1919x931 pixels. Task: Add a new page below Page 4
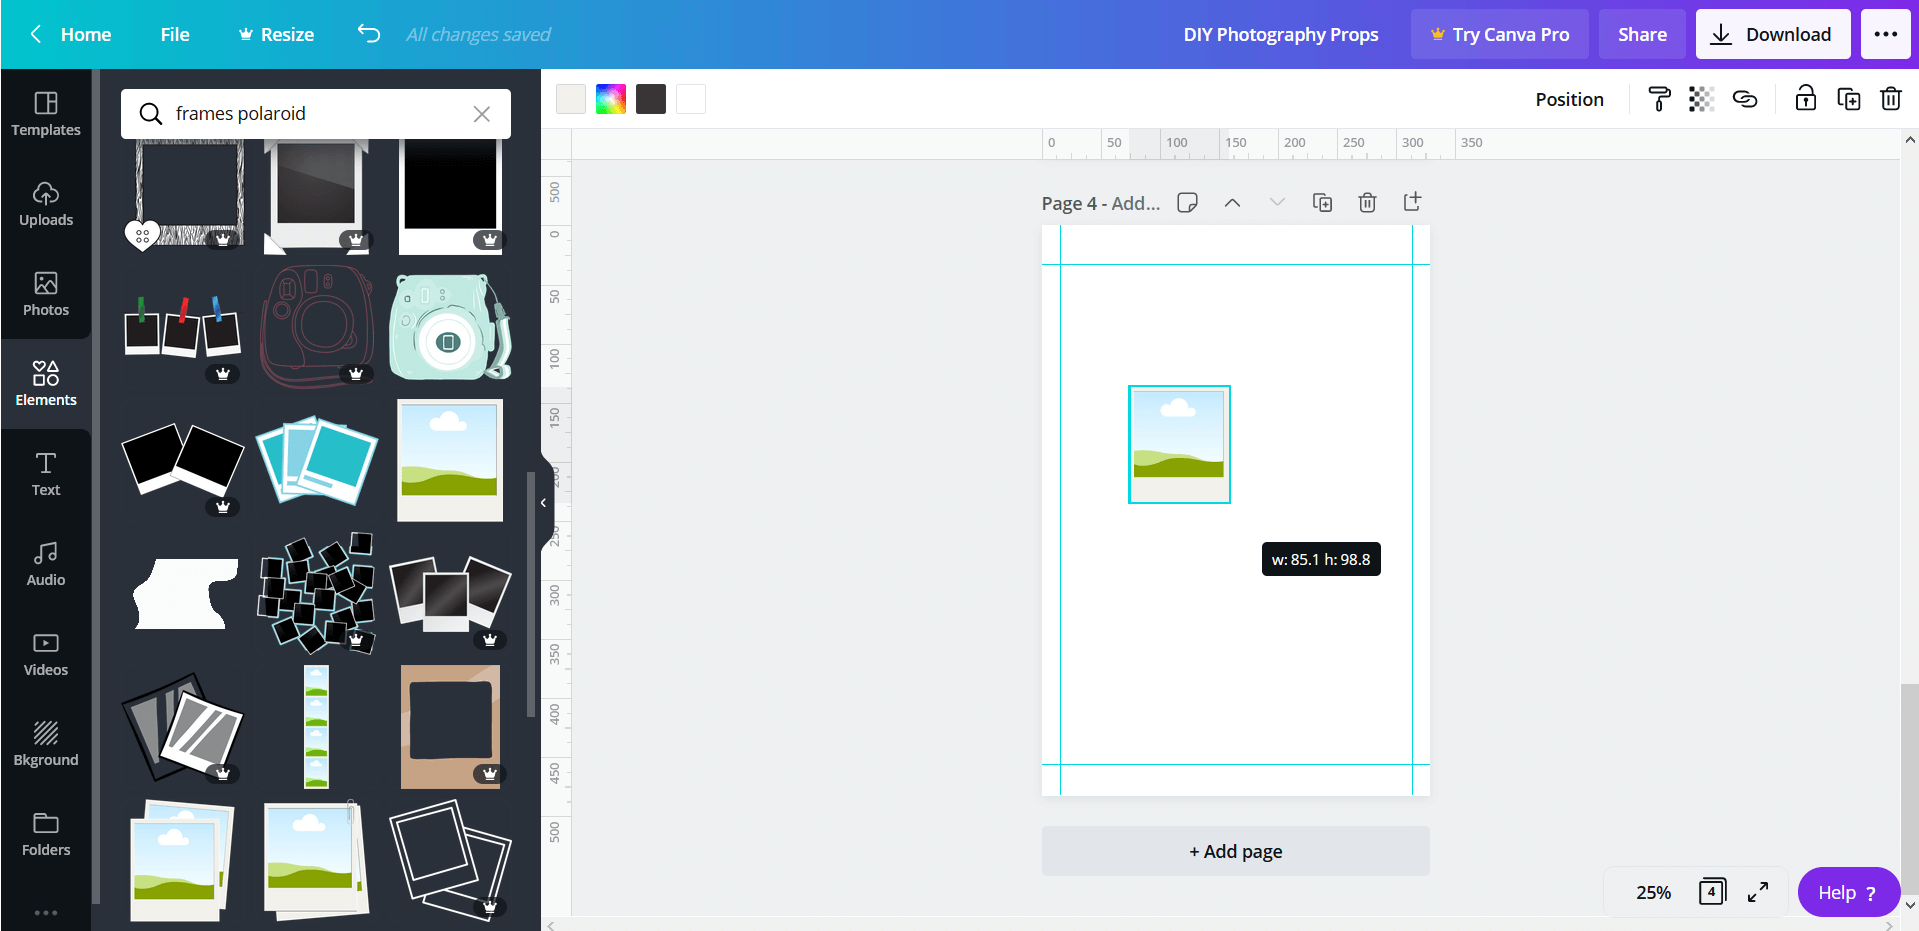click(1235, 851)
